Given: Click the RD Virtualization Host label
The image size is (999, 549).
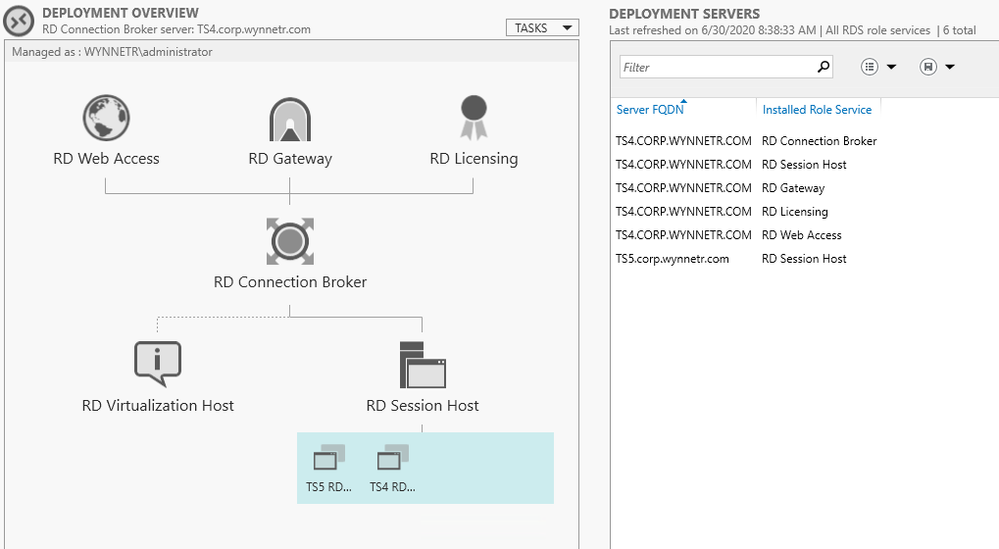Looking at the screenshot, I should tap(157, 406).
